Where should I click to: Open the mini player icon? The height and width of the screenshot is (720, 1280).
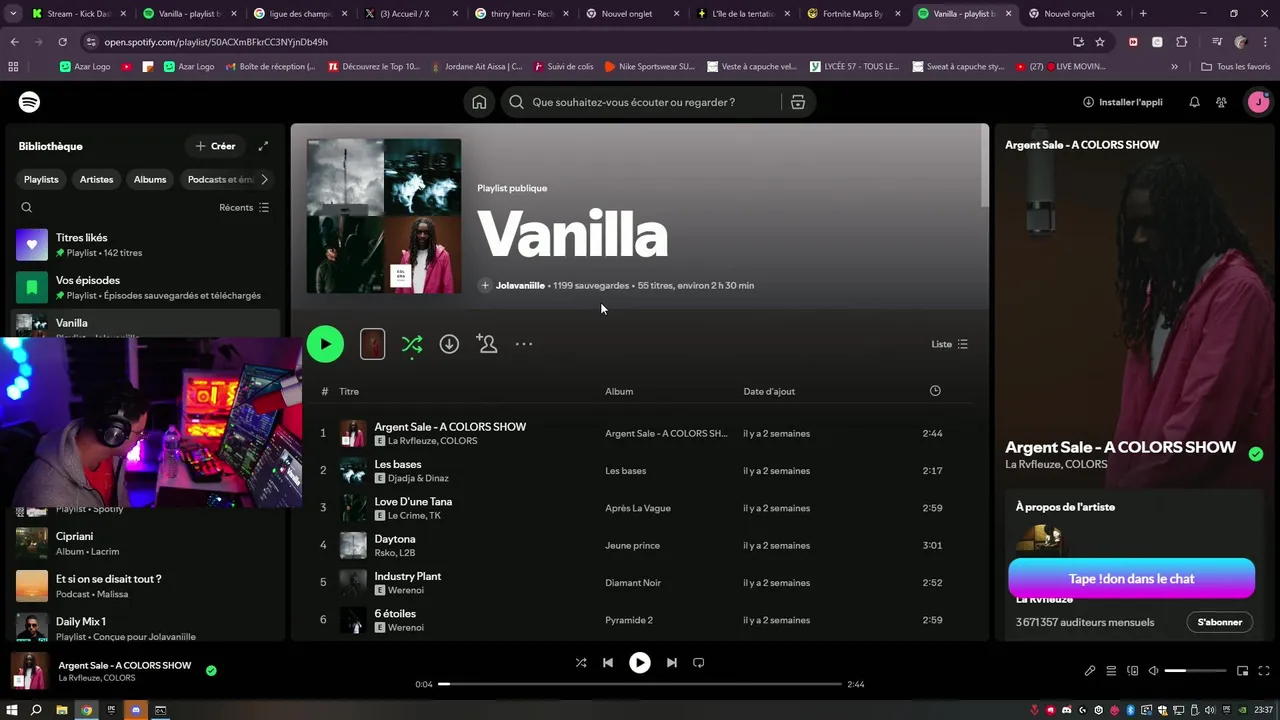(1242, 671)
